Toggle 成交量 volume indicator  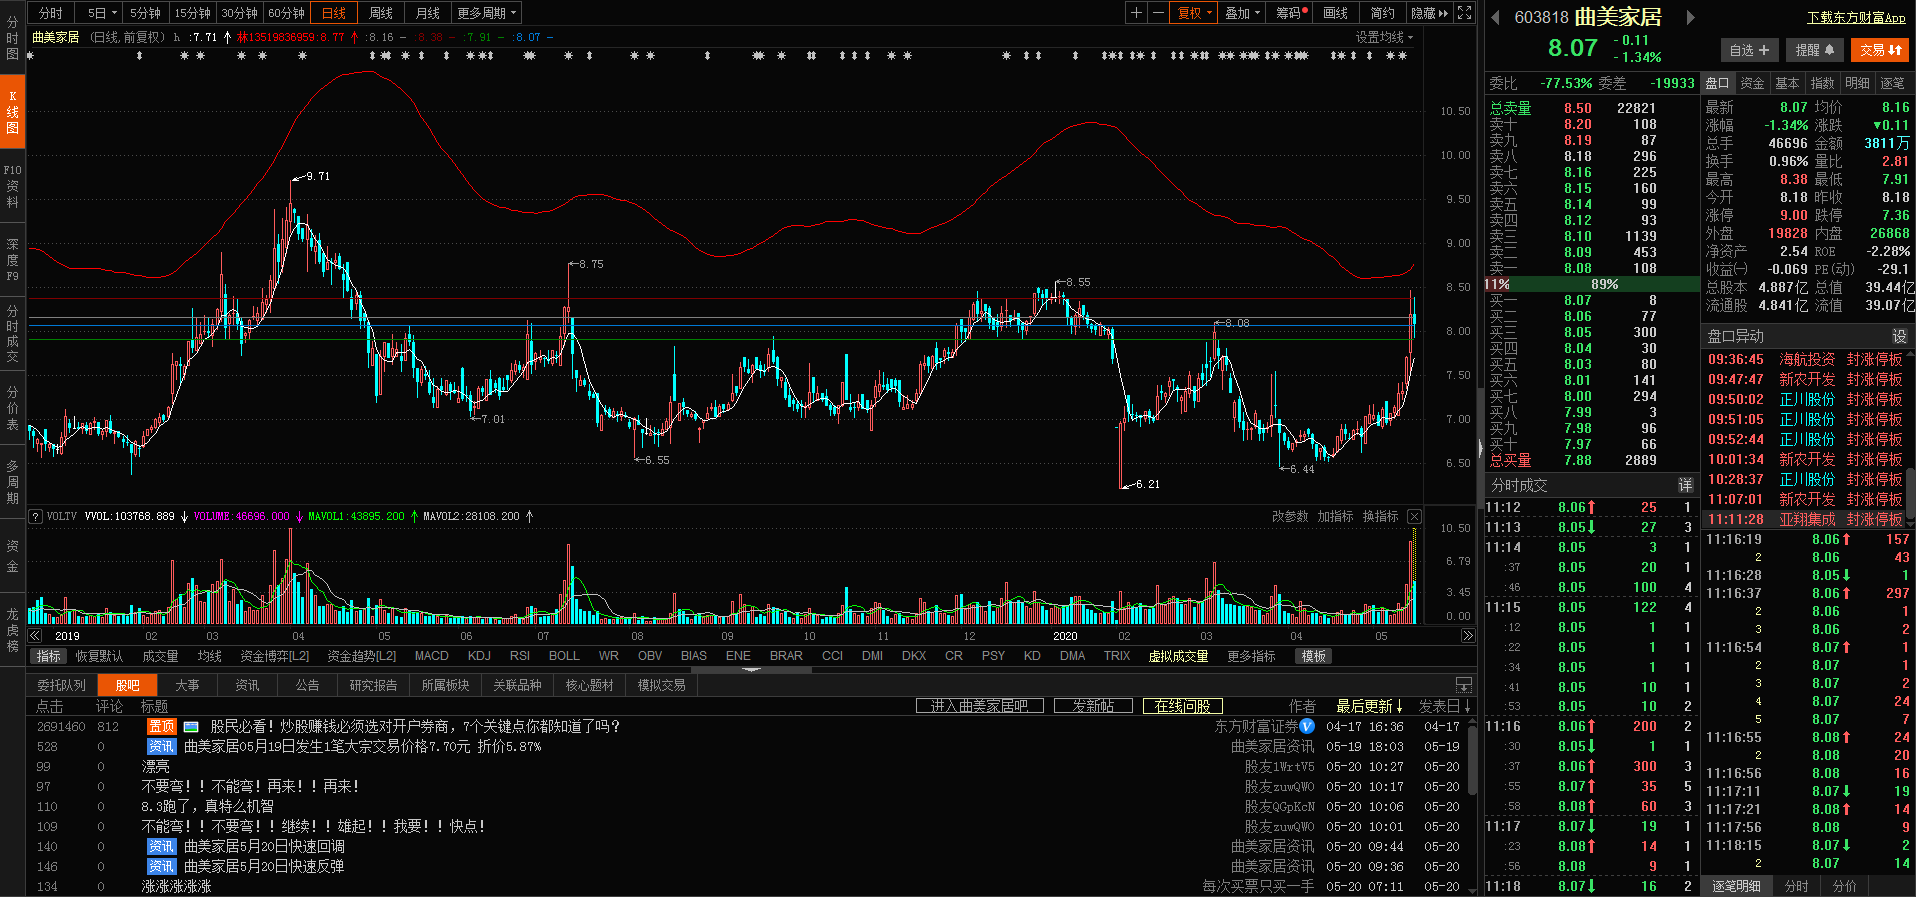(160, 656)
